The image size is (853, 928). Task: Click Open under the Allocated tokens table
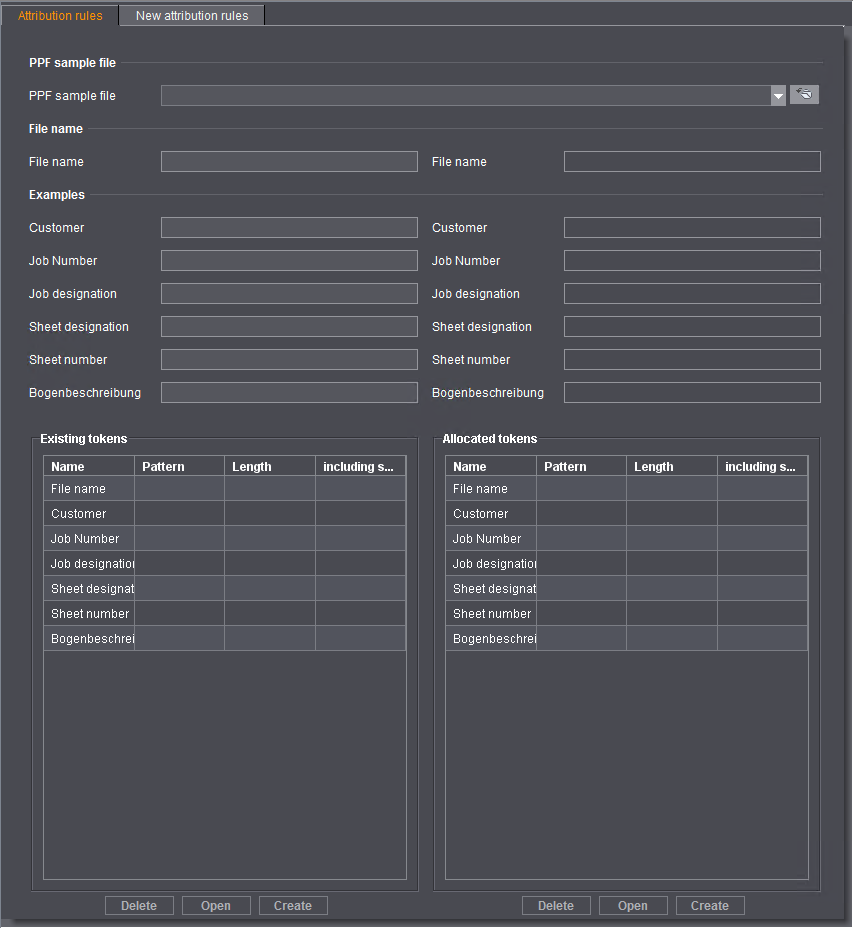pos(633,905)
